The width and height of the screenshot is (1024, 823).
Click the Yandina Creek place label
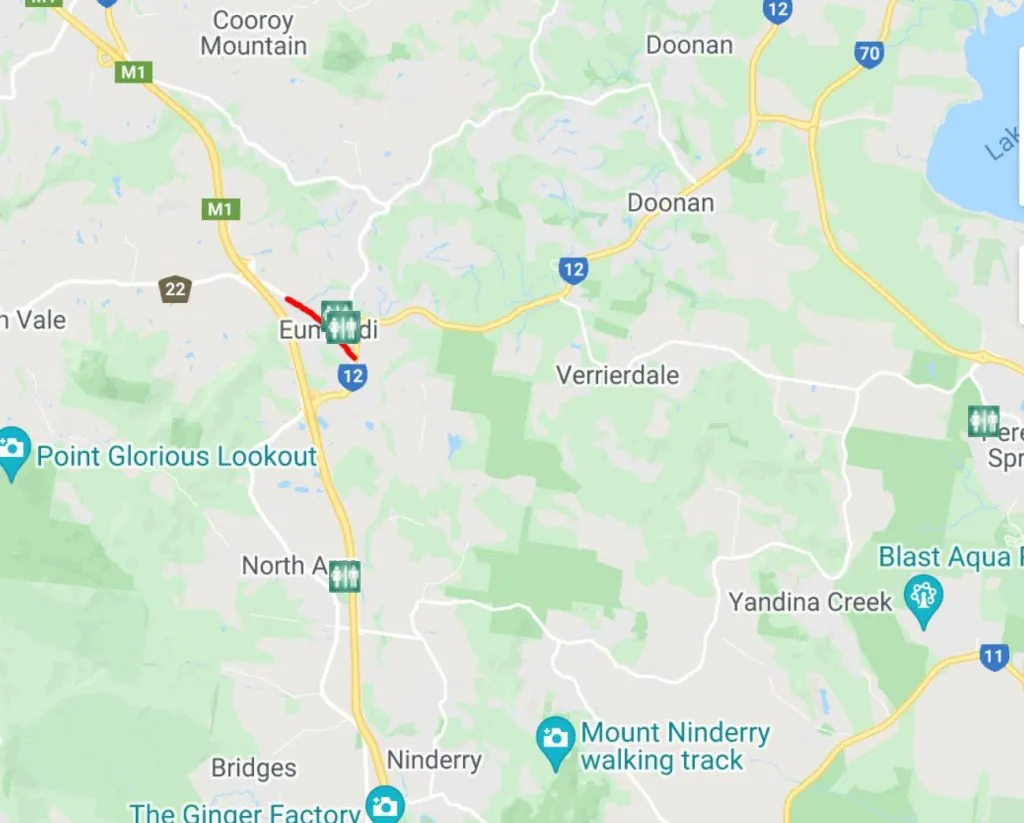(810, 602)
